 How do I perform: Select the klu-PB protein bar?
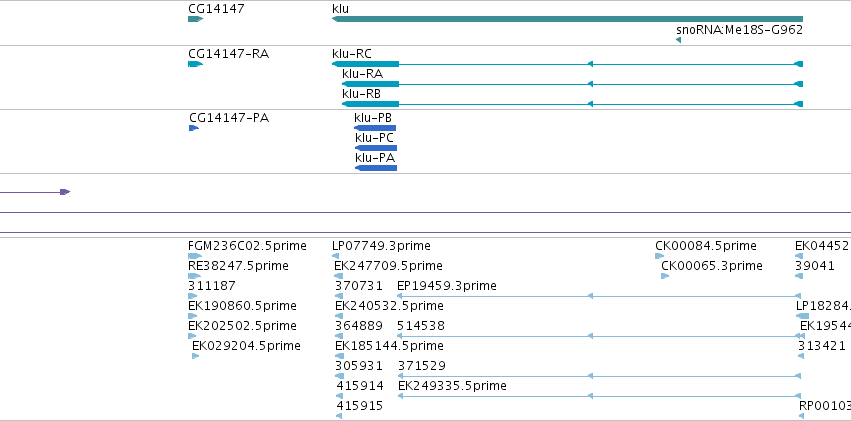375,128
